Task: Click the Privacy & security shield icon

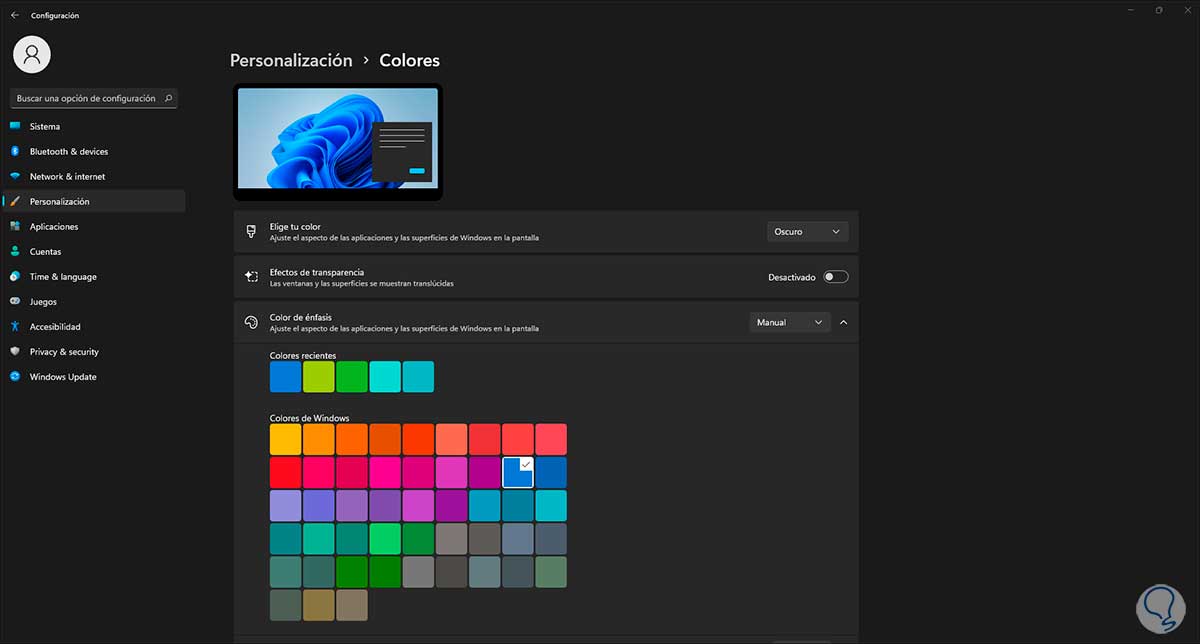Action: (15, 352)
